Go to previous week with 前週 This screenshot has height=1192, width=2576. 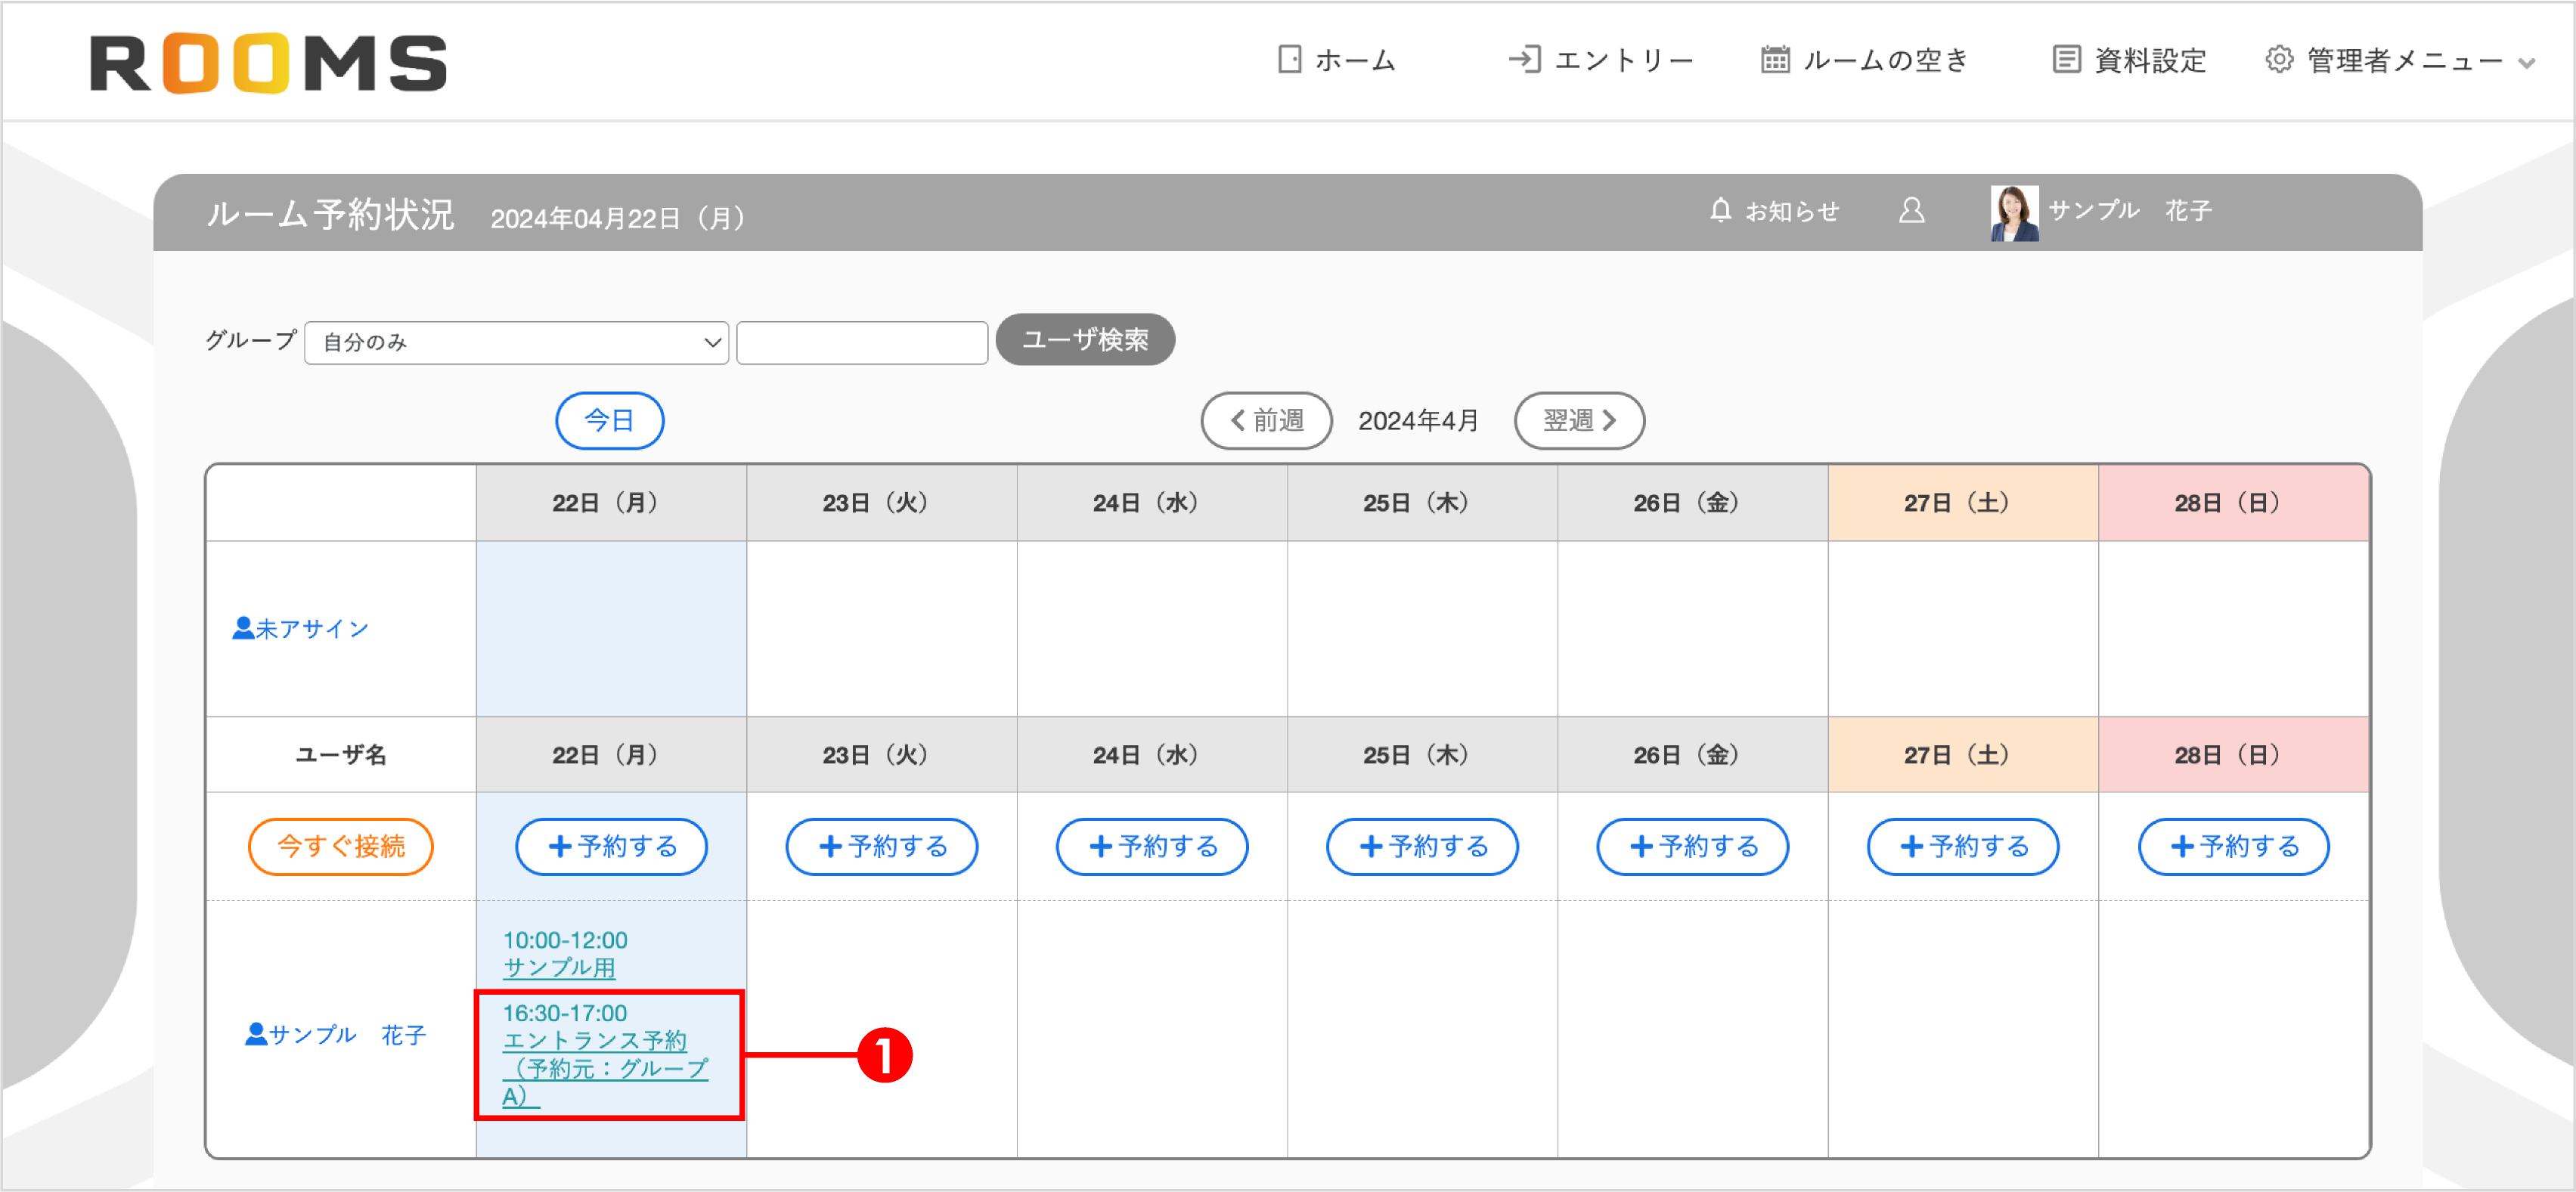click(1266, 420)
